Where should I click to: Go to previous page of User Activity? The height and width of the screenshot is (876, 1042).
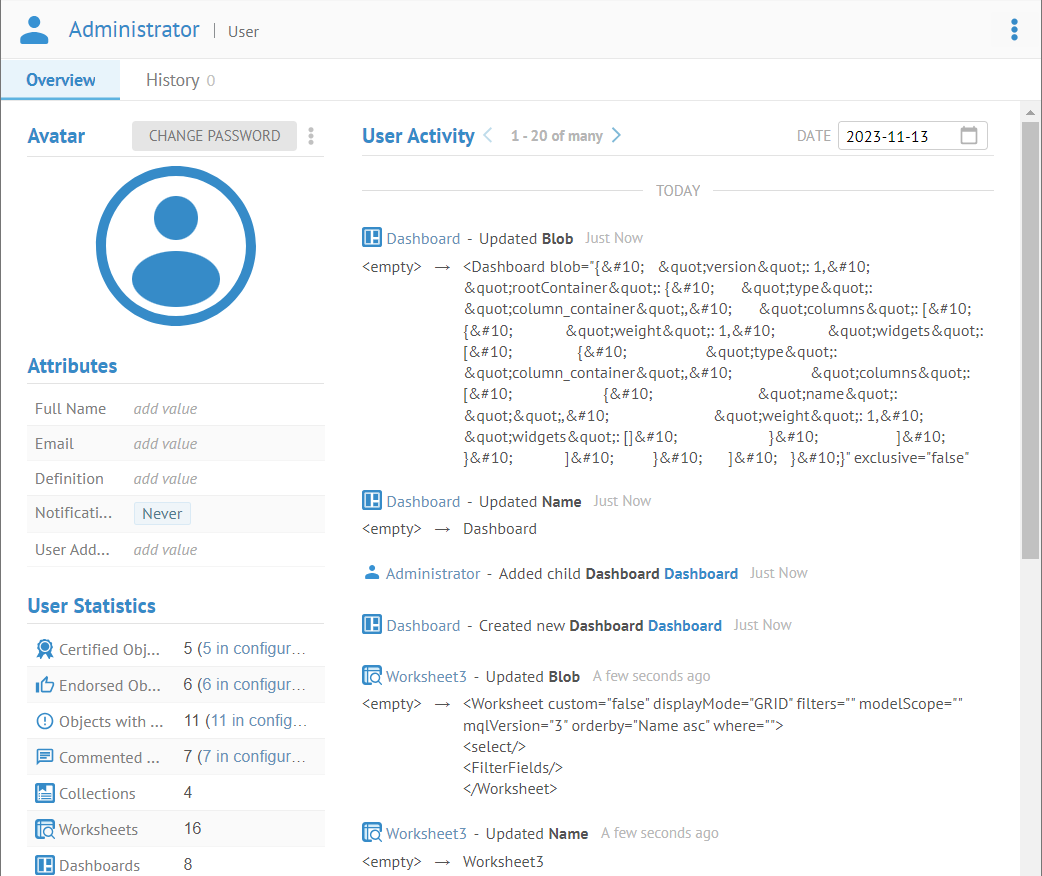488,136
